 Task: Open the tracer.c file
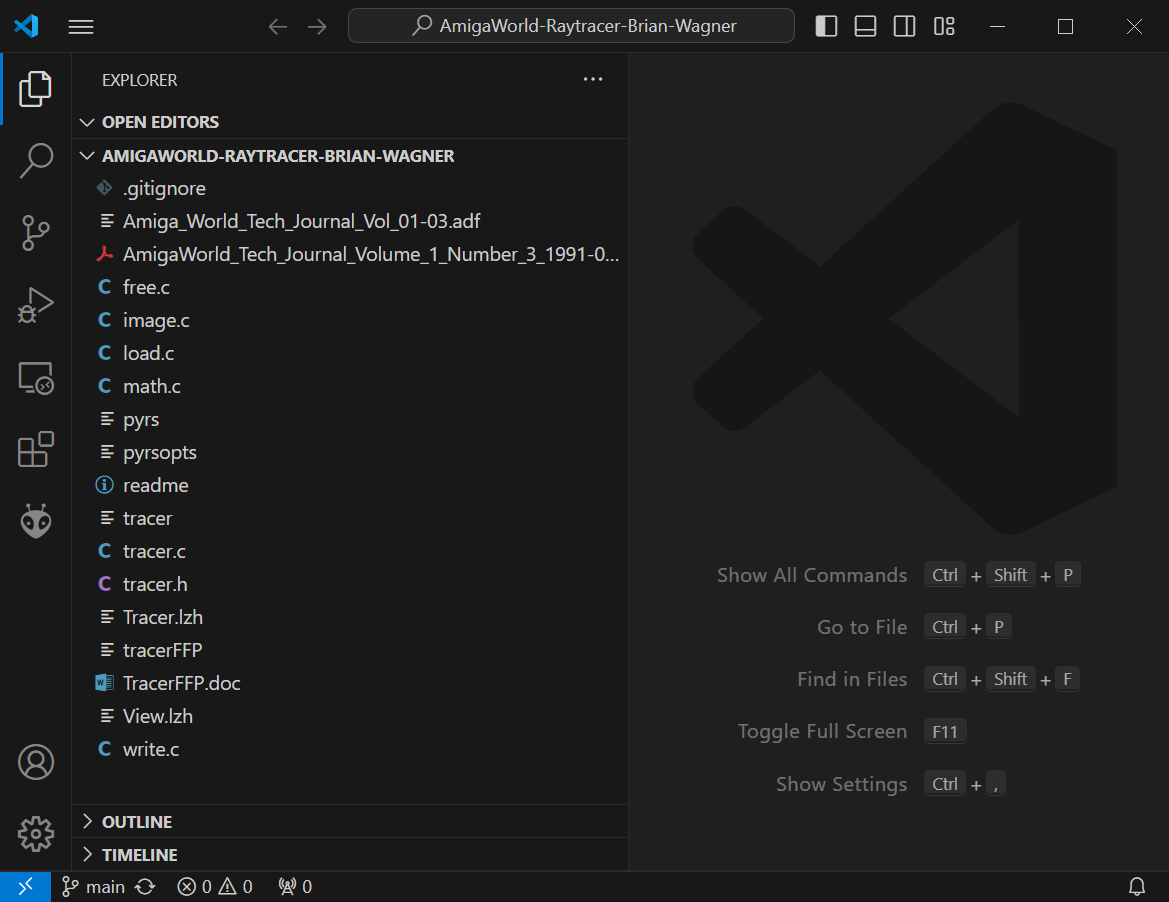[349, 551]
